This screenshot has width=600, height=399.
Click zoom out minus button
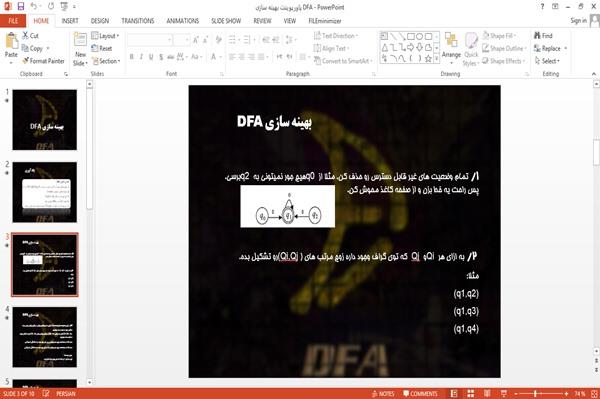pyautogui.click(x=516, y=394)
